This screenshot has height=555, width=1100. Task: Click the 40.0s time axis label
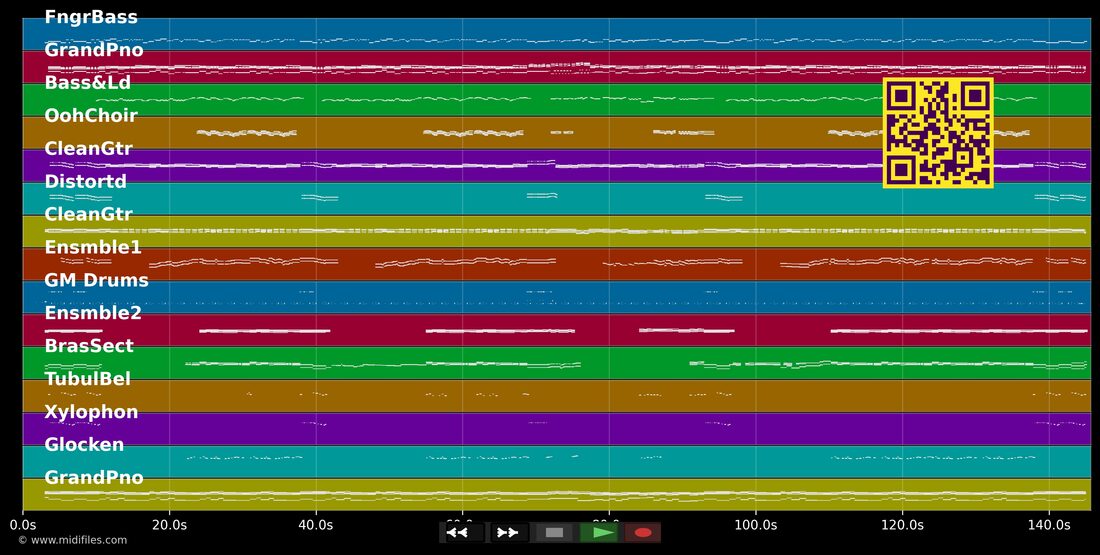316,525
